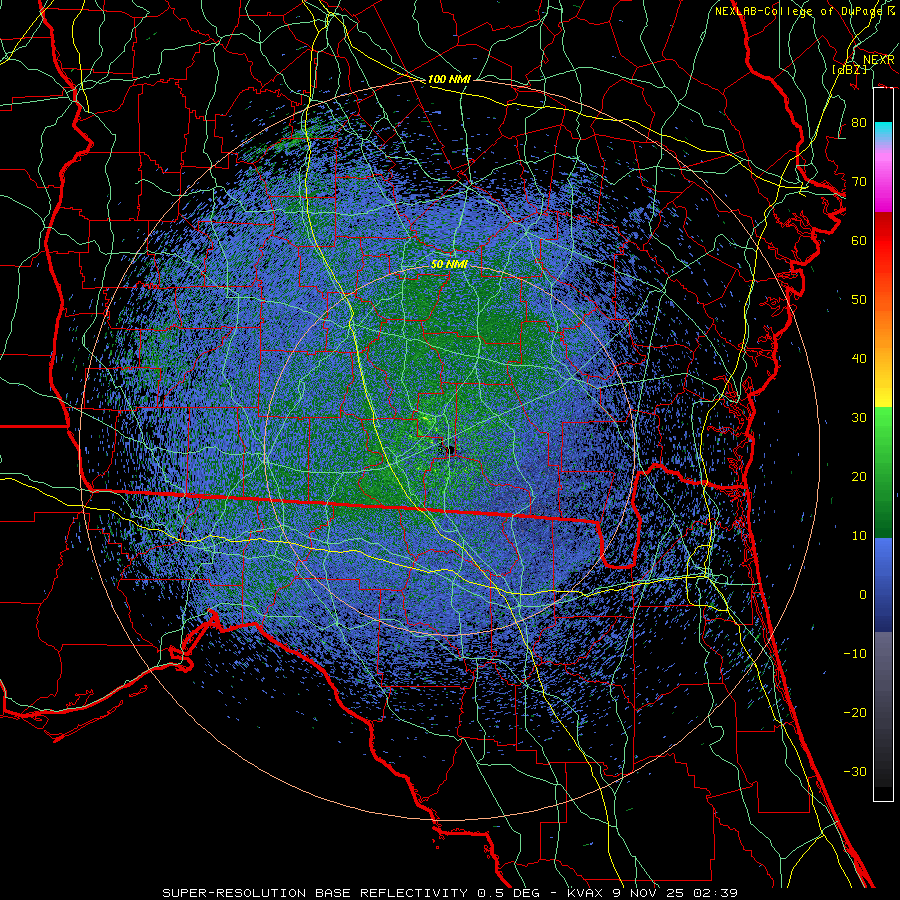Click the 0 value on the dBZ scale

(x=863, y=595)
